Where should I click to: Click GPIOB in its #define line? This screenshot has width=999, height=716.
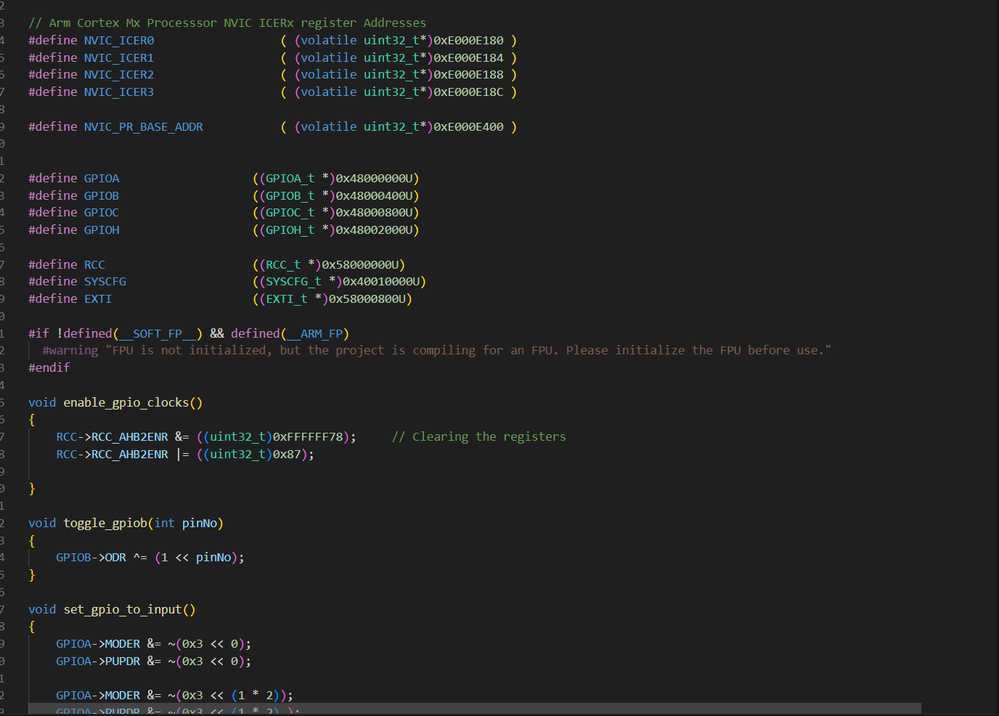[x=101, y=196]
